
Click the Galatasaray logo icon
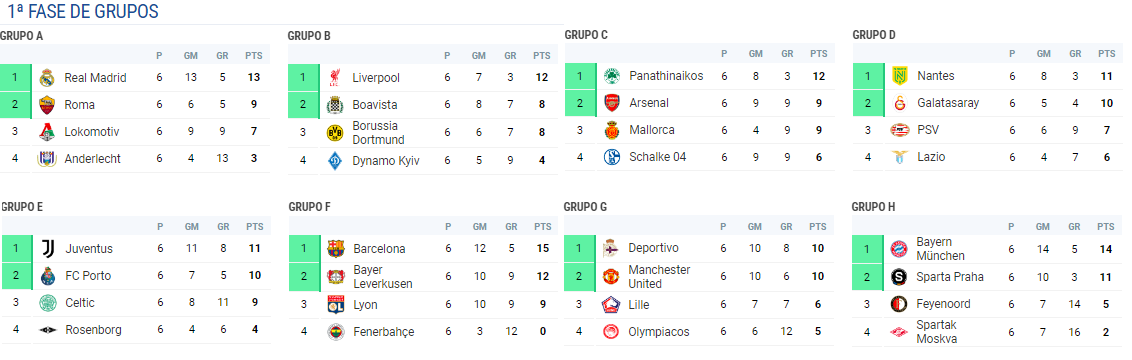click(x=900, y=103)
